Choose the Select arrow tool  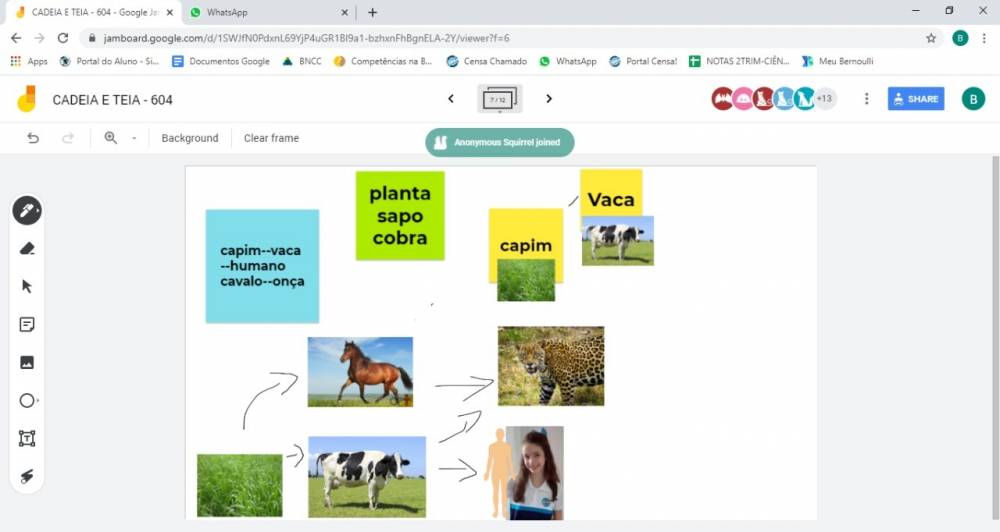(27, 286)
